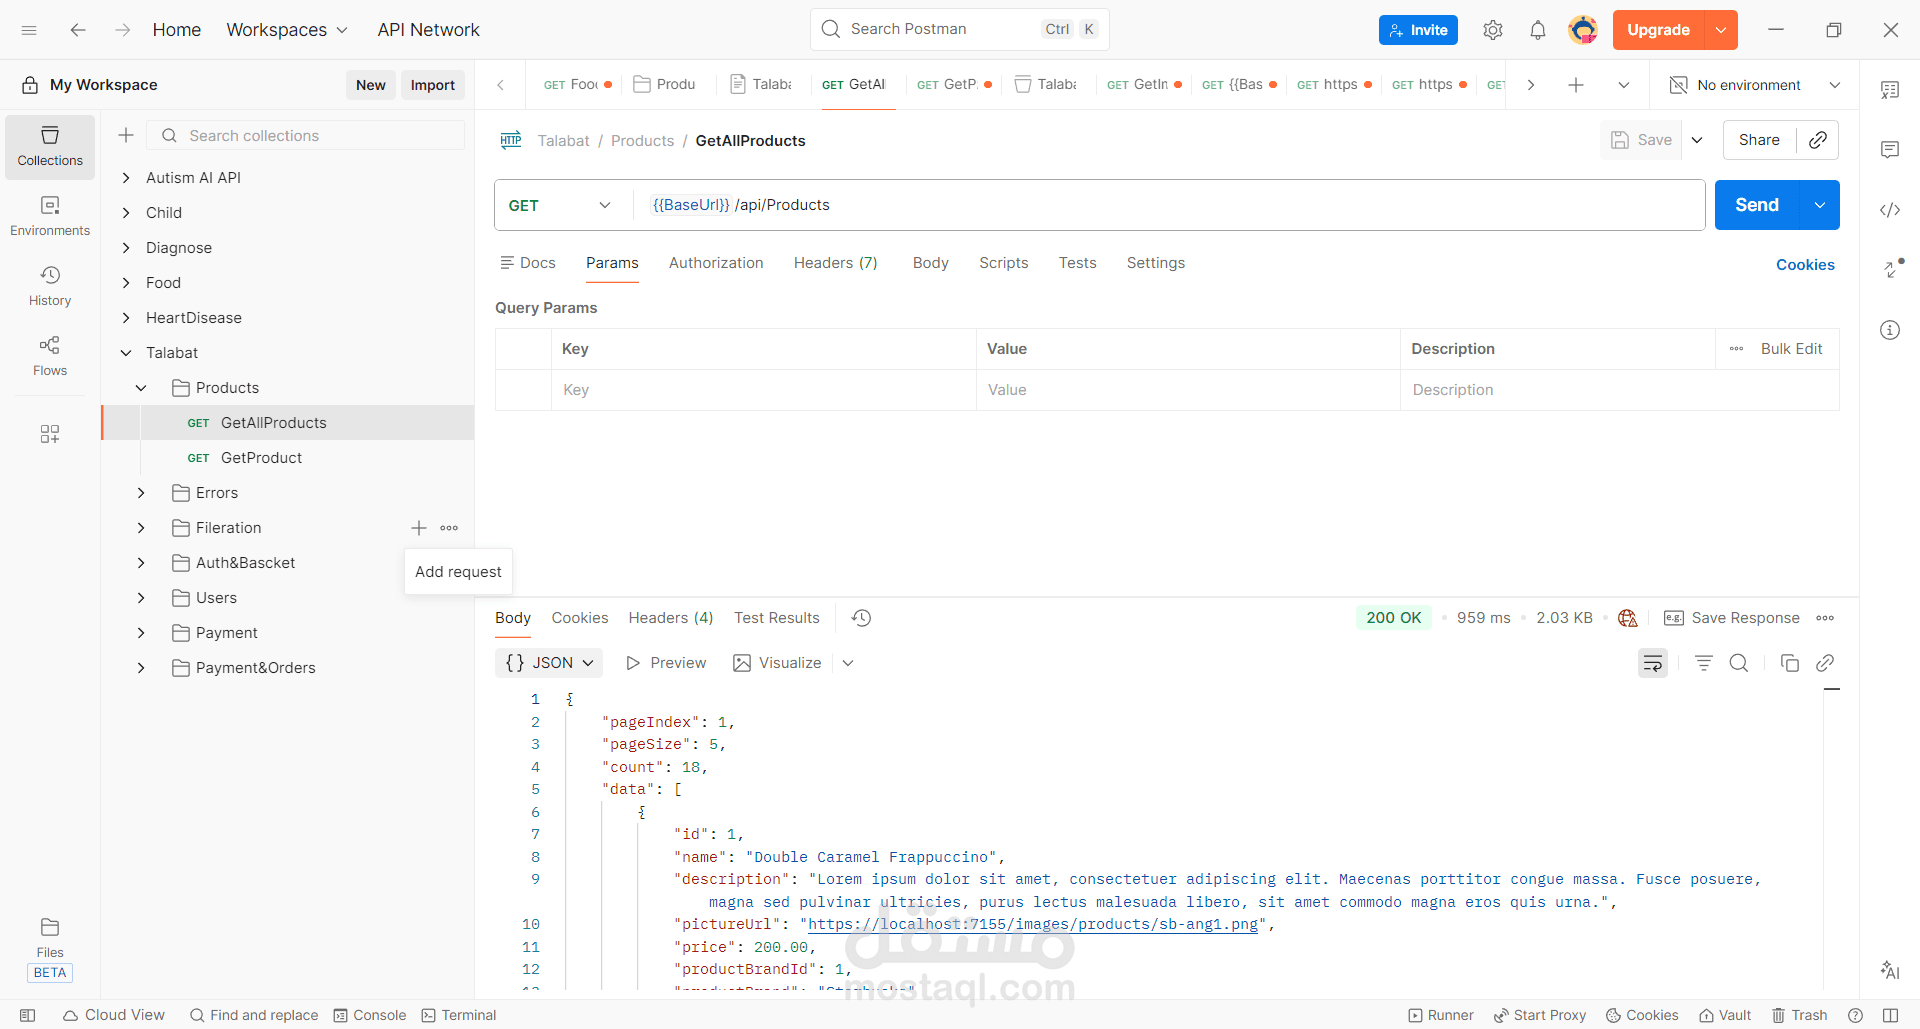Switch to the Headers (7) tab
Image resolution: width=1920 pixels, height=1029 pixels.
pos(836,263)
